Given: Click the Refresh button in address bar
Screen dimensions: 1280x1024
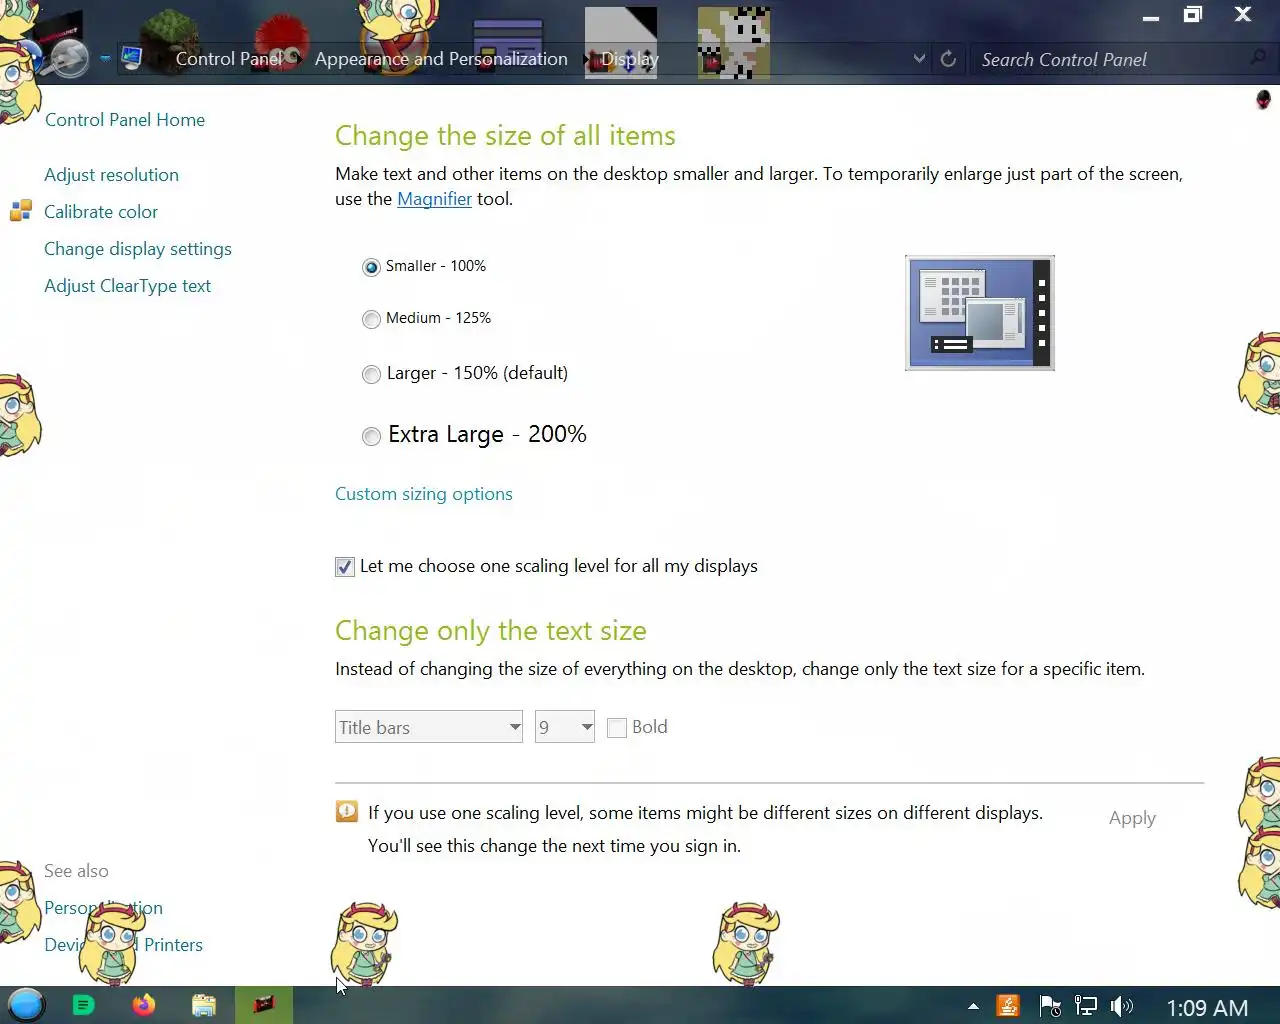Looking at the screenshot, I should (x=948, y=59).
